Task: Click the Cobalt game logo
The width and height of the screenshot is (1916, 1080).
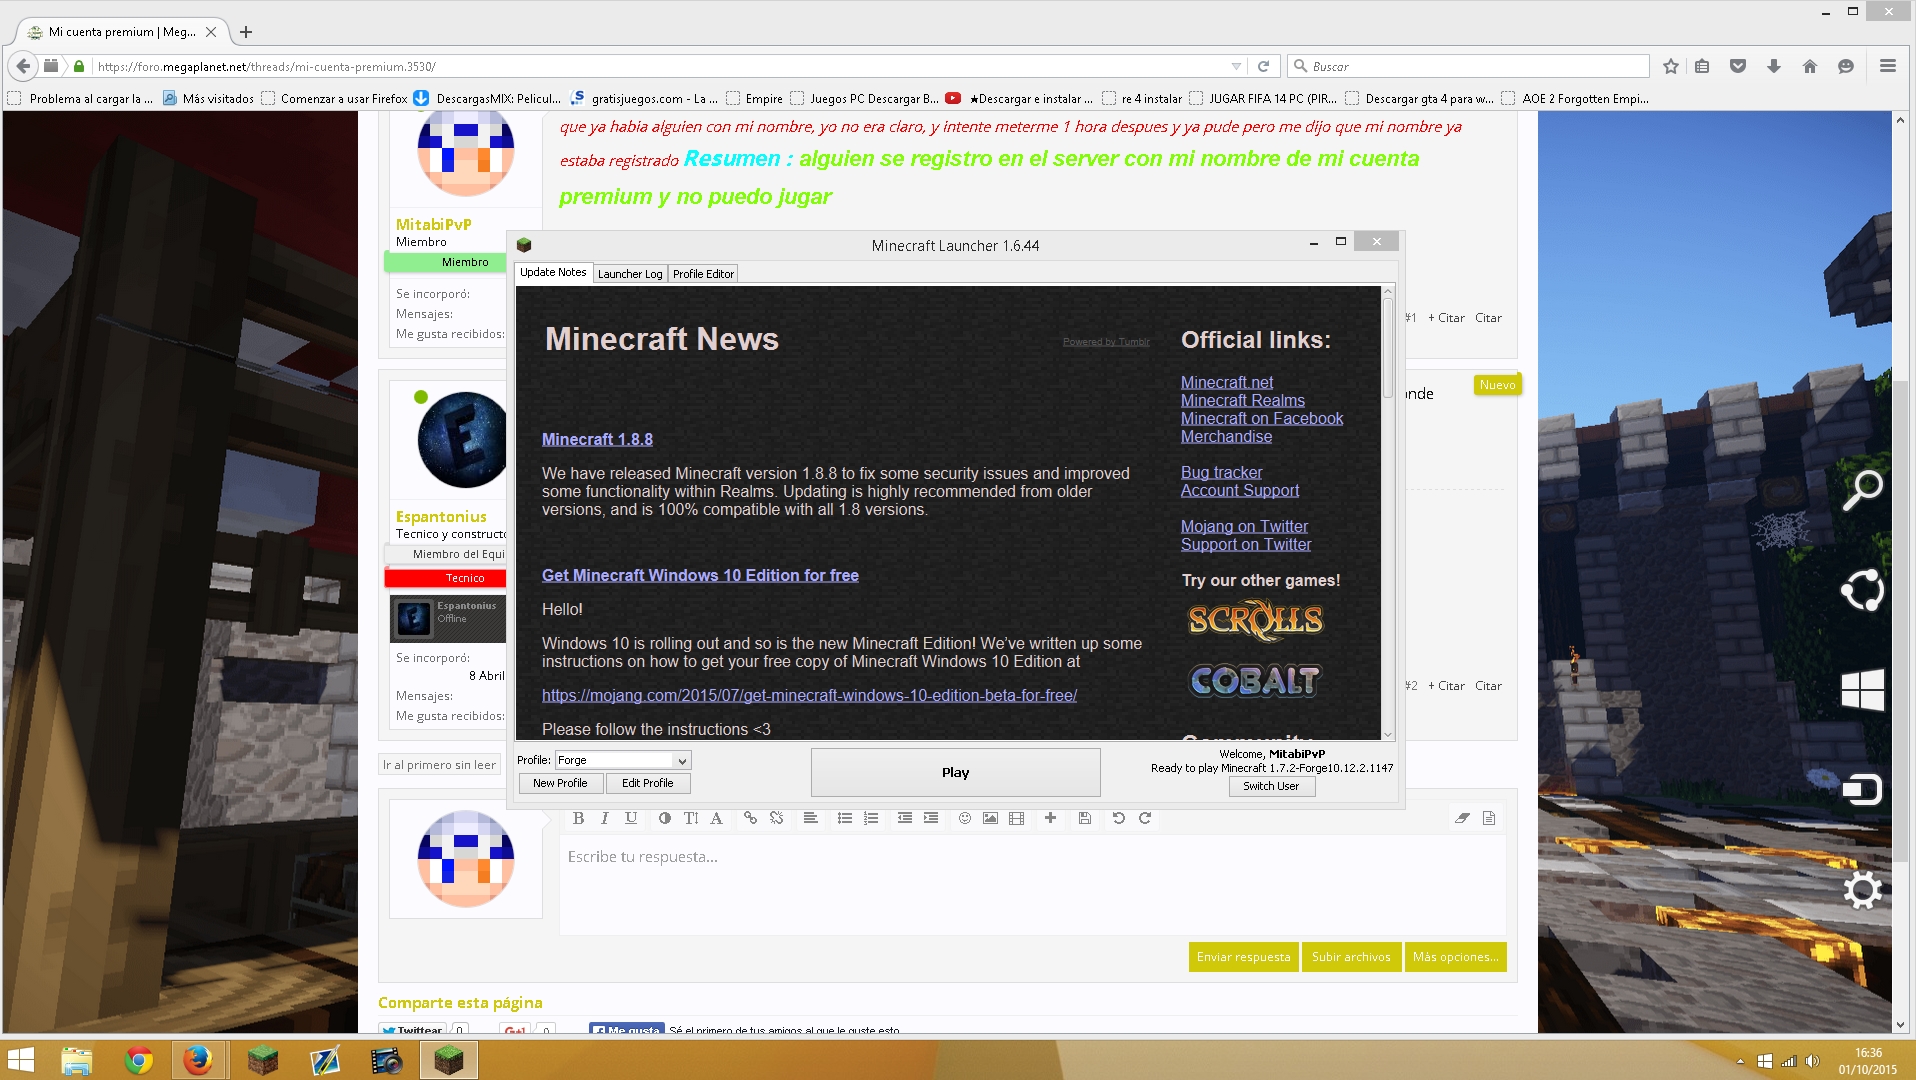Action: tap(1255, 681)
